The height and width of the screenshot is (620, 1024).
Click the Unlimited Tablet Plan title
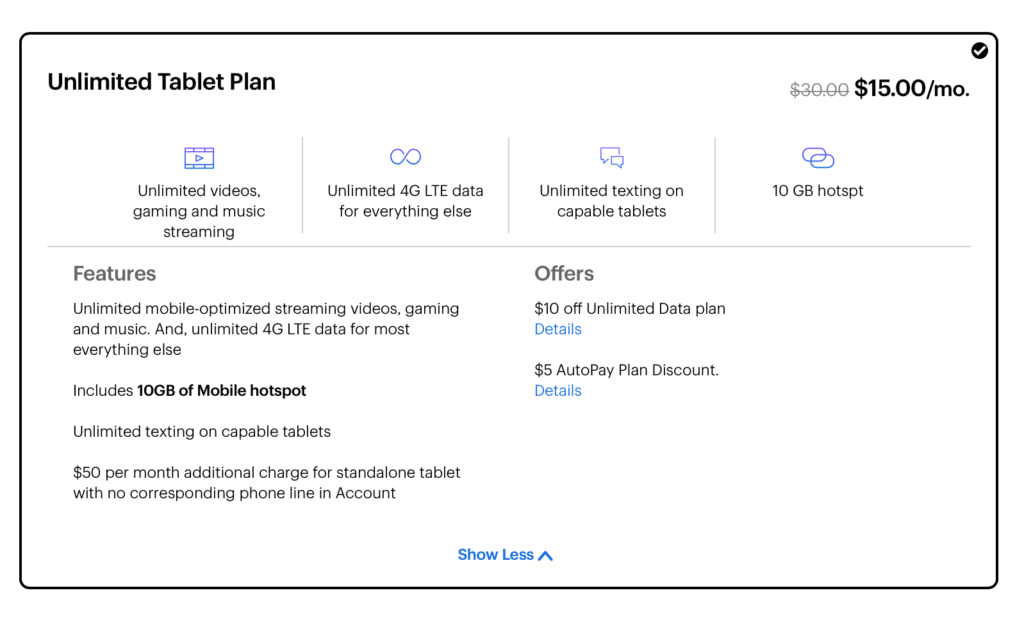coord(161,81)
